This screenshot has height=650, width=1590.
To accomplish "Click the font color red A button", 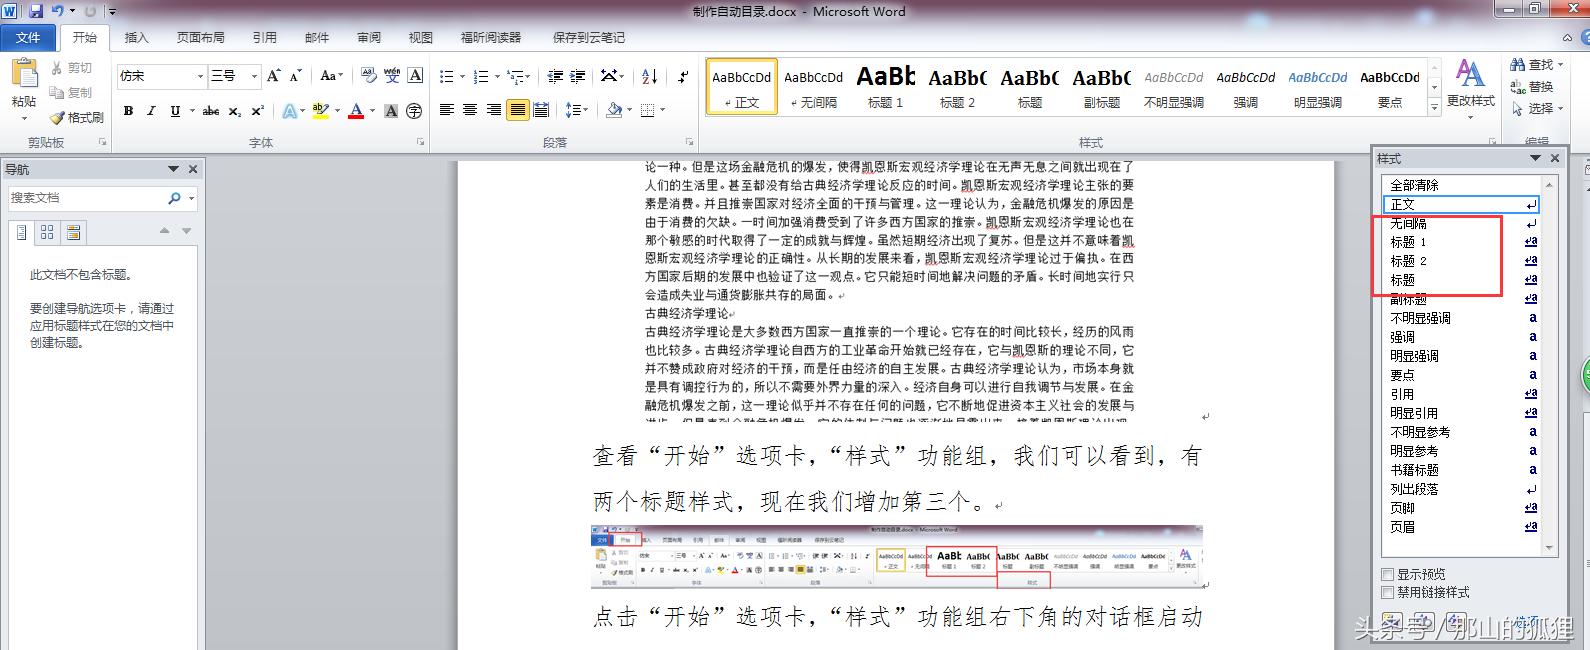I will [x=356, y=111].
